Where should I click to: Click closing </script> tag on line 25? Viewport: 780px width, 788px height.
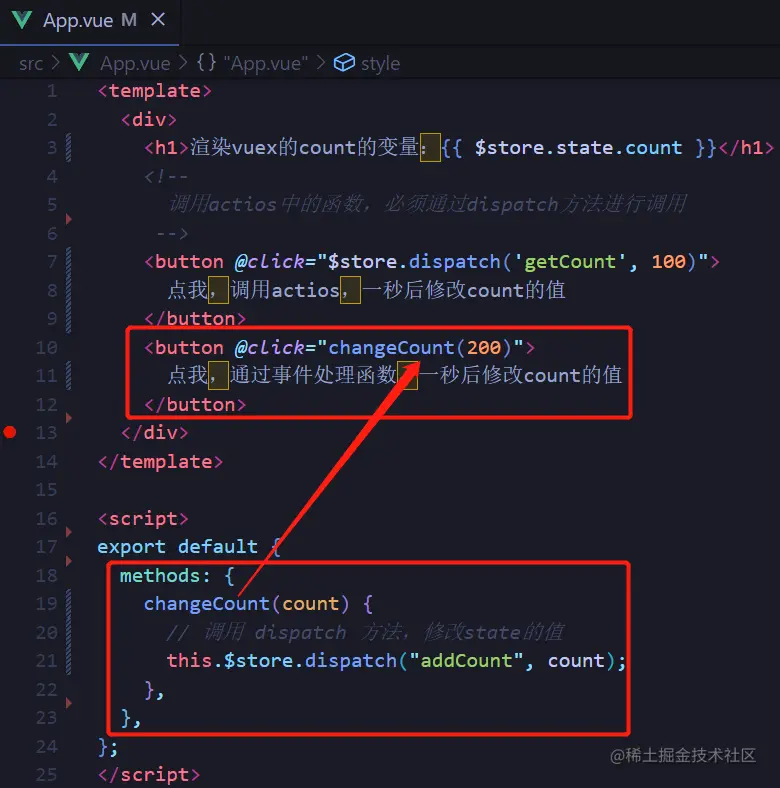click(149, 775)
